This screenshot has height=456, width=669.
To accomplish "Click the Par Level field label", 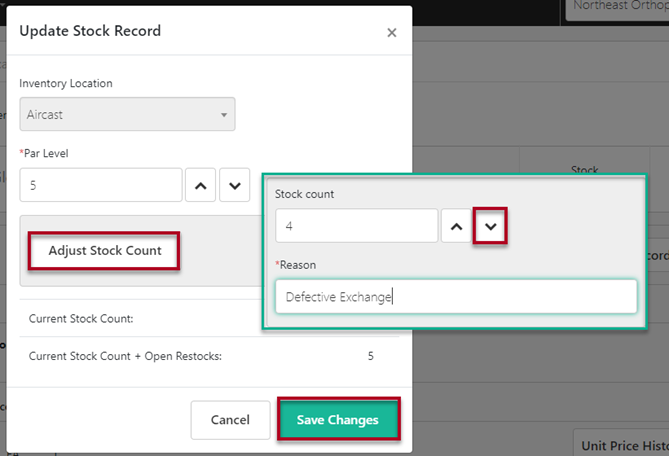I will (x=46, y=152).
